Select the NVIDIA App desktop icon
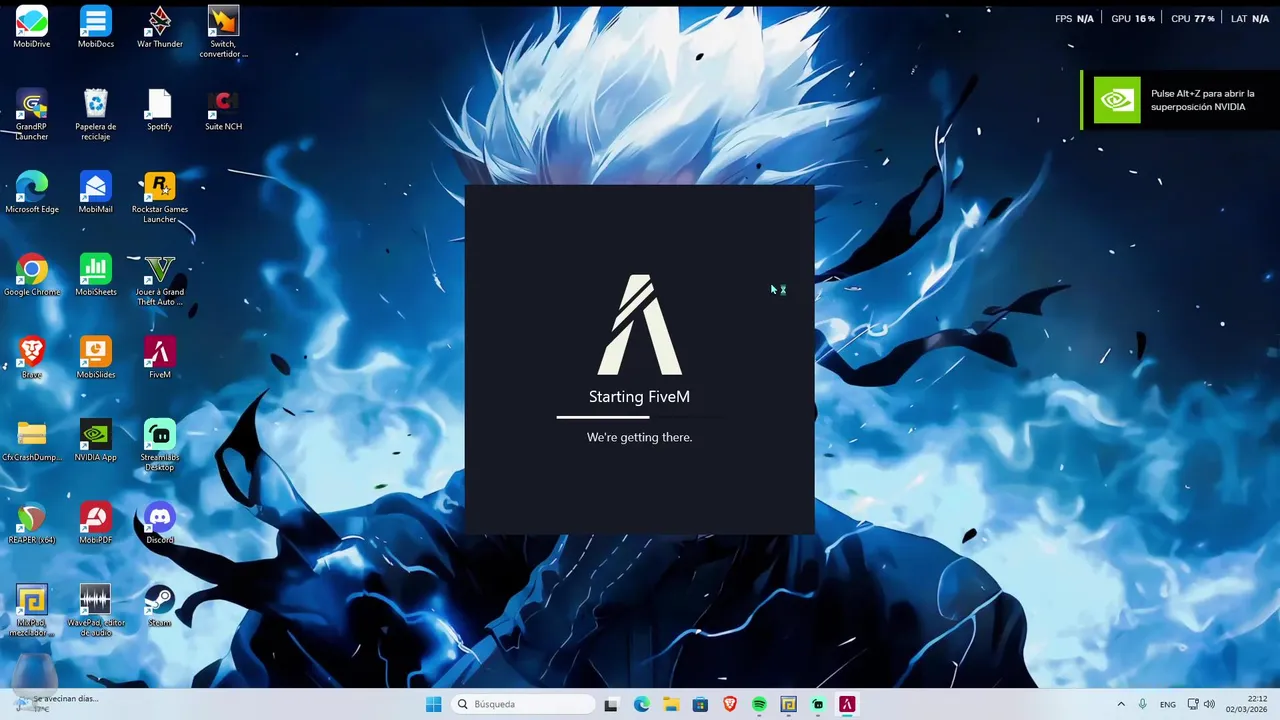The width and height of the screenshot is (1280, 720). pos(96,441)
